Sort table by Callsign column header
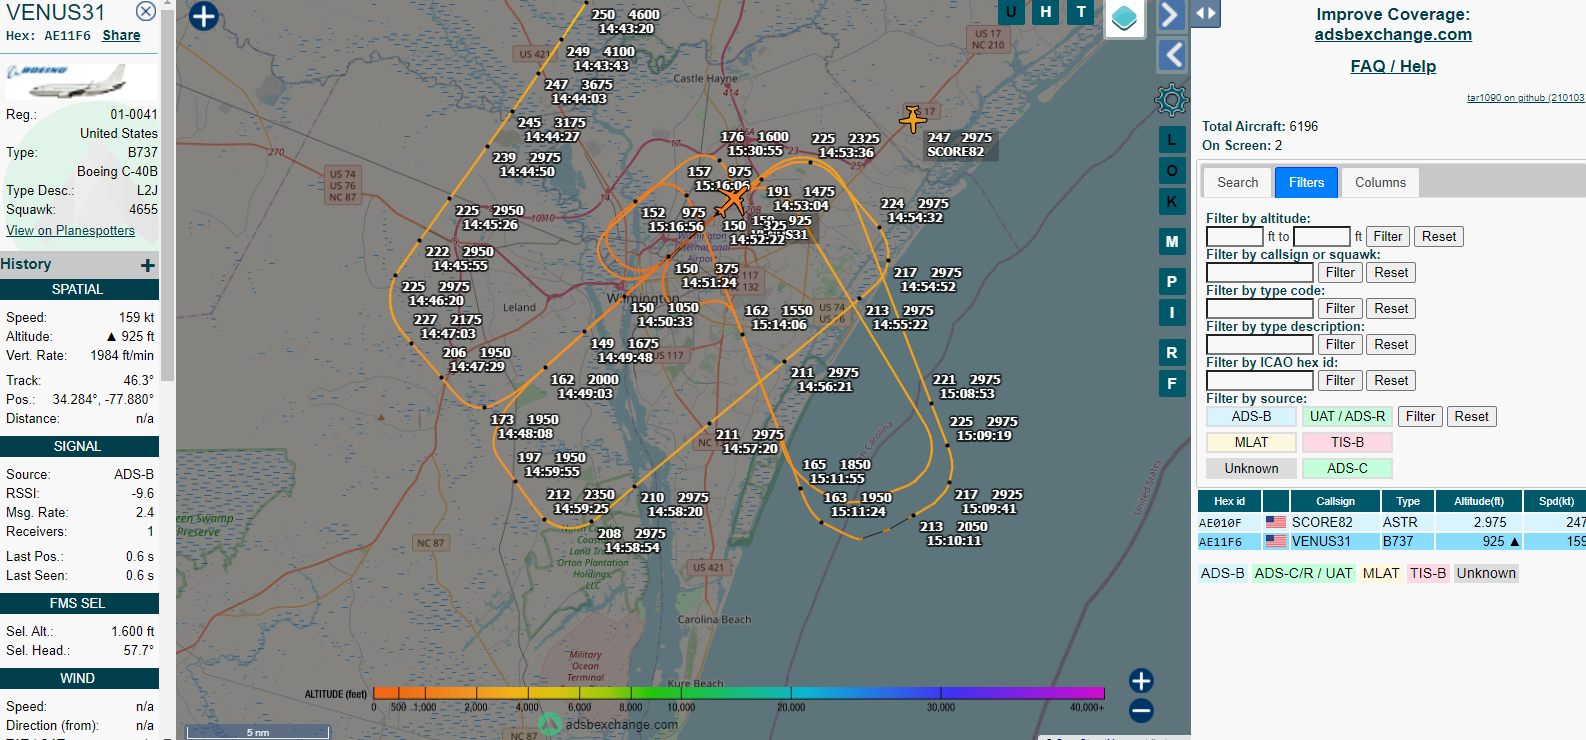This screenshot has width=1586, height=740. (1335, 501)
